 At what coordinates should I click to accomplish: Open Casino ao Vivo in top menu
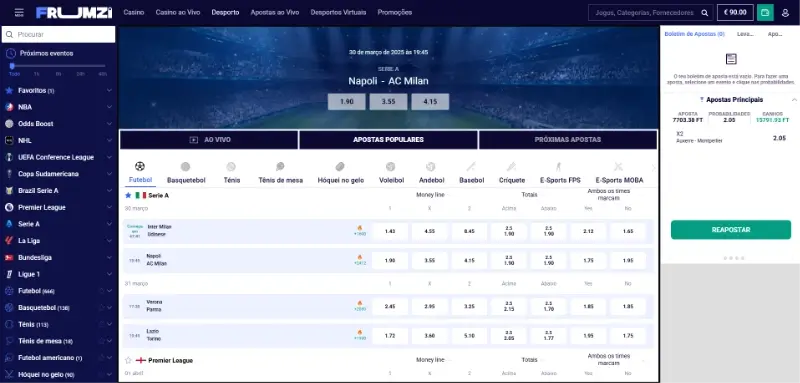(x=178, y=12)
